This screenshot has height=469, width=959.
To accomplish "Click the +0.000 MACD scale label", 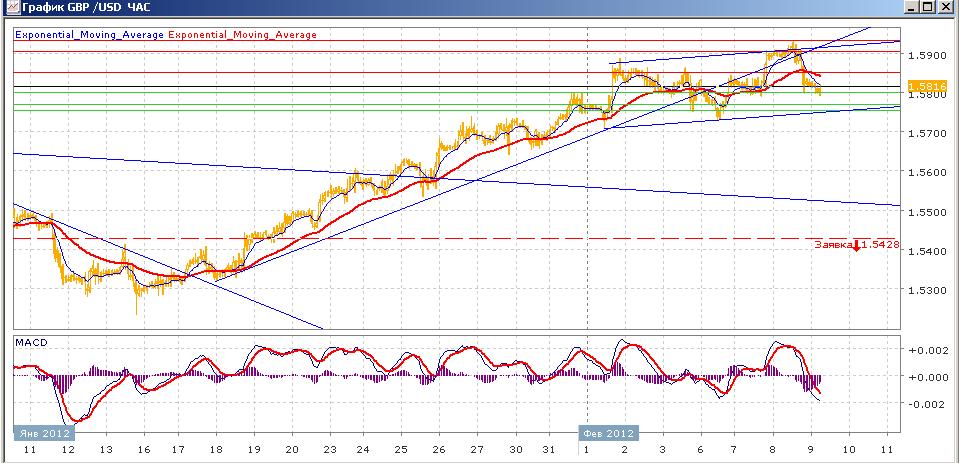I will (926, 377).
